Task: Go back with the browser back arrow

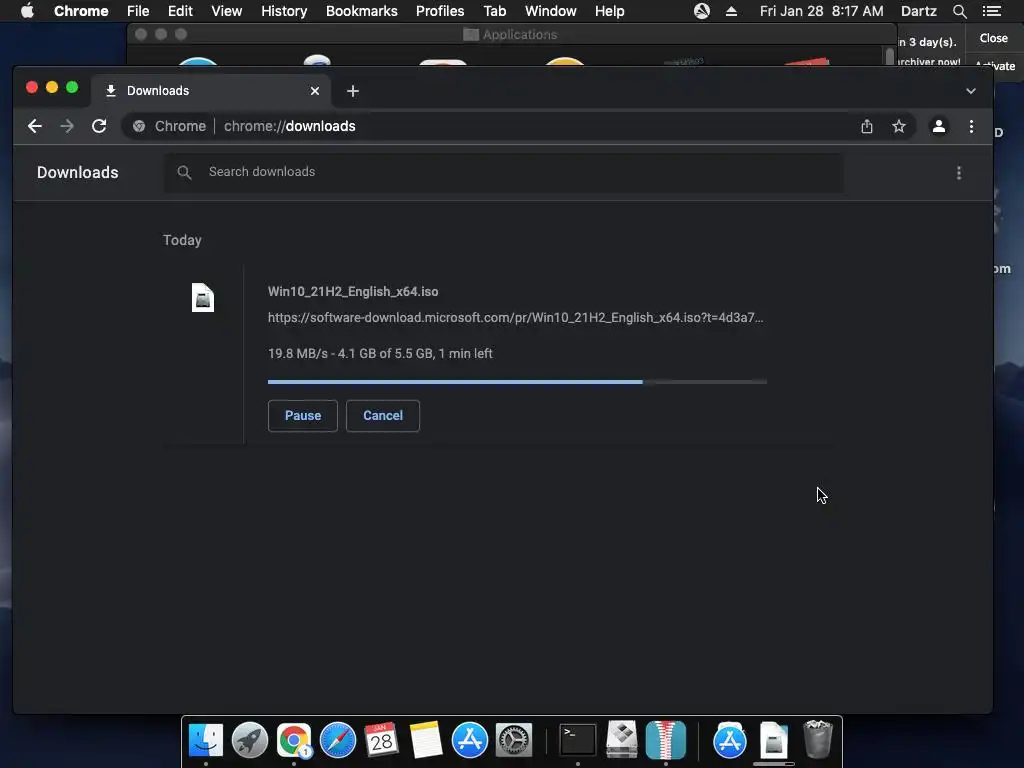Action: [35, 126]
